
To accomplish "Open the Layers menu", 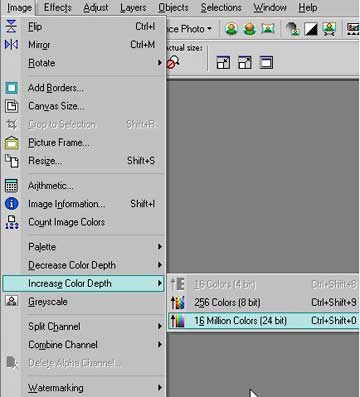I will 133,8.
